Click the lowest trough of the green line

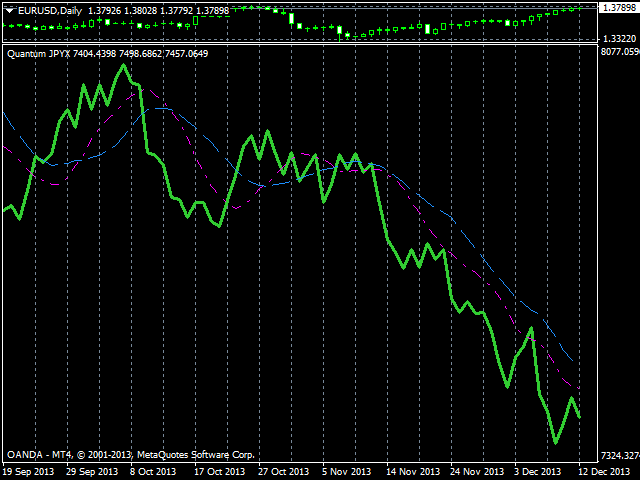click(556, 442)
